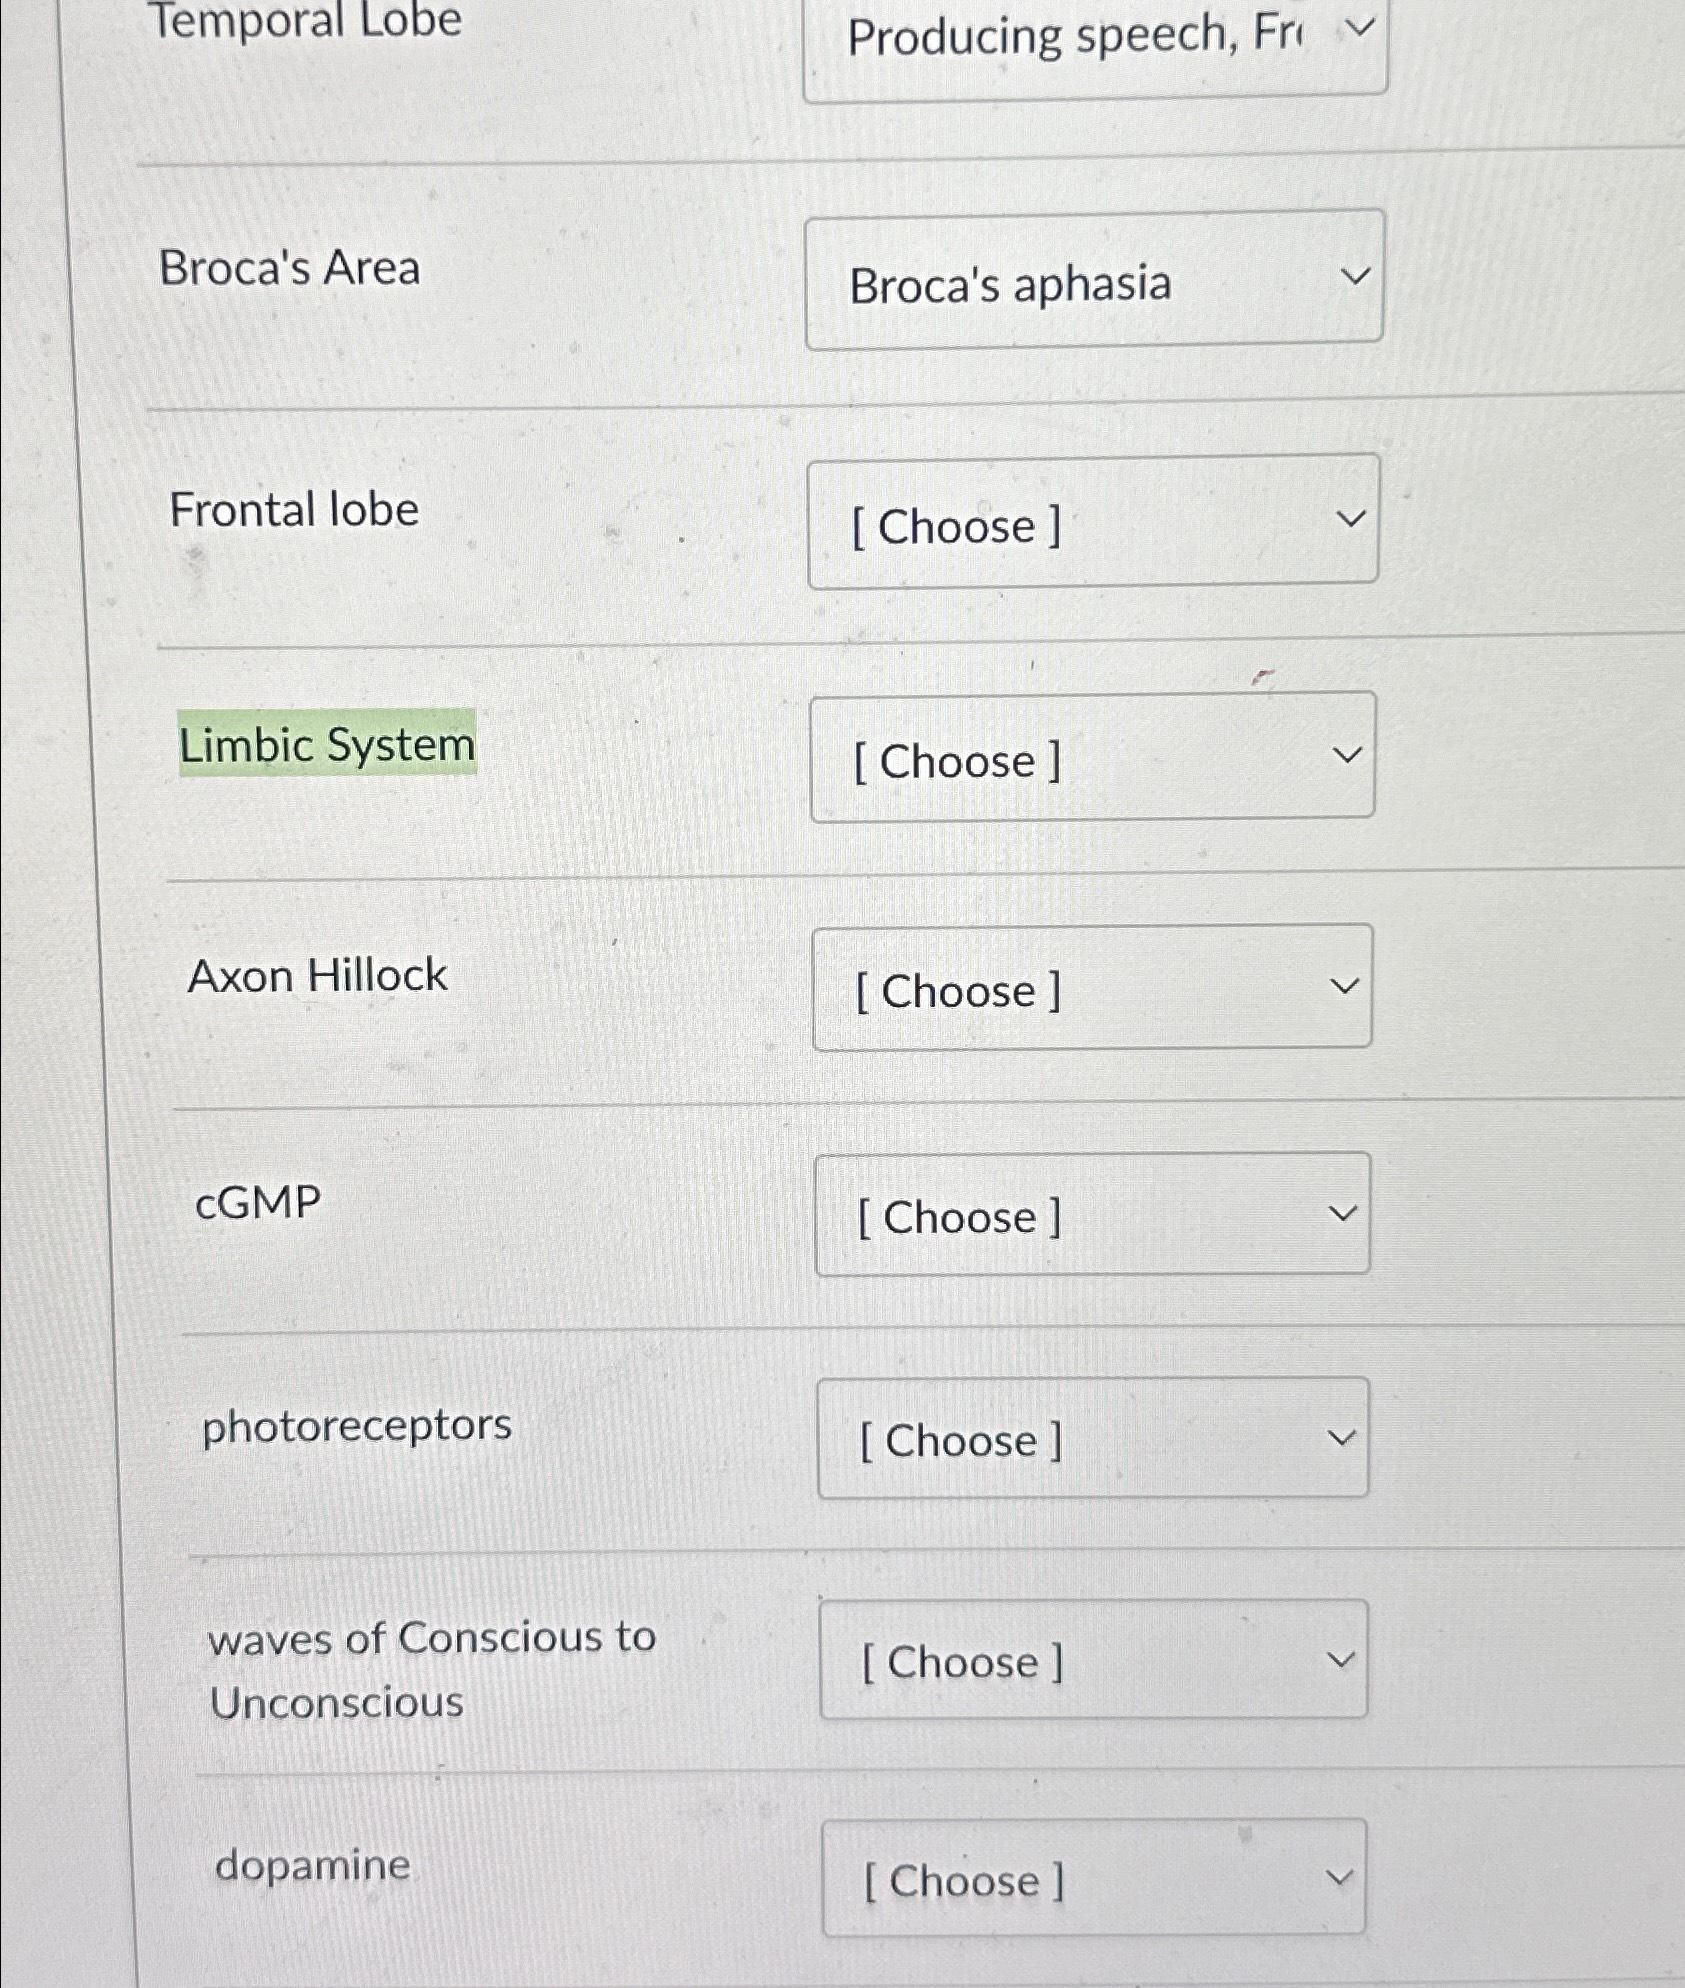Click the Broca's aphasia answer text
The width and height of the screenshot is (1685, 1988).
(x=1010, y=284)
